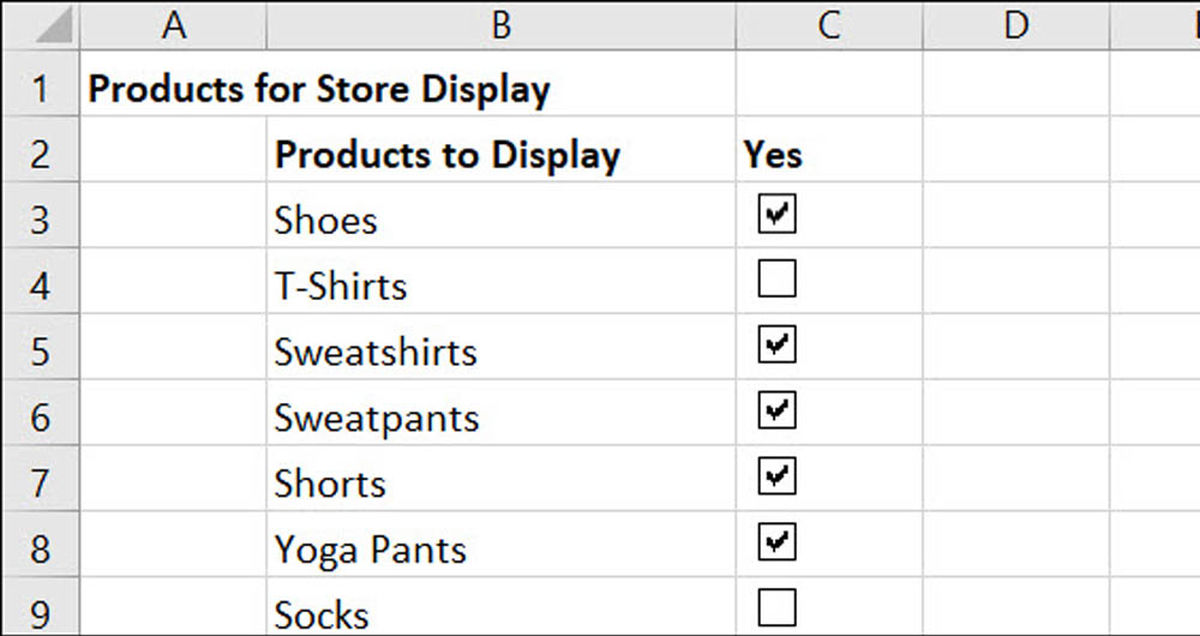Toggle the Sweatpants checkbox off
The height and width of the screenshot is (636, 1200).
pos(777,411)
